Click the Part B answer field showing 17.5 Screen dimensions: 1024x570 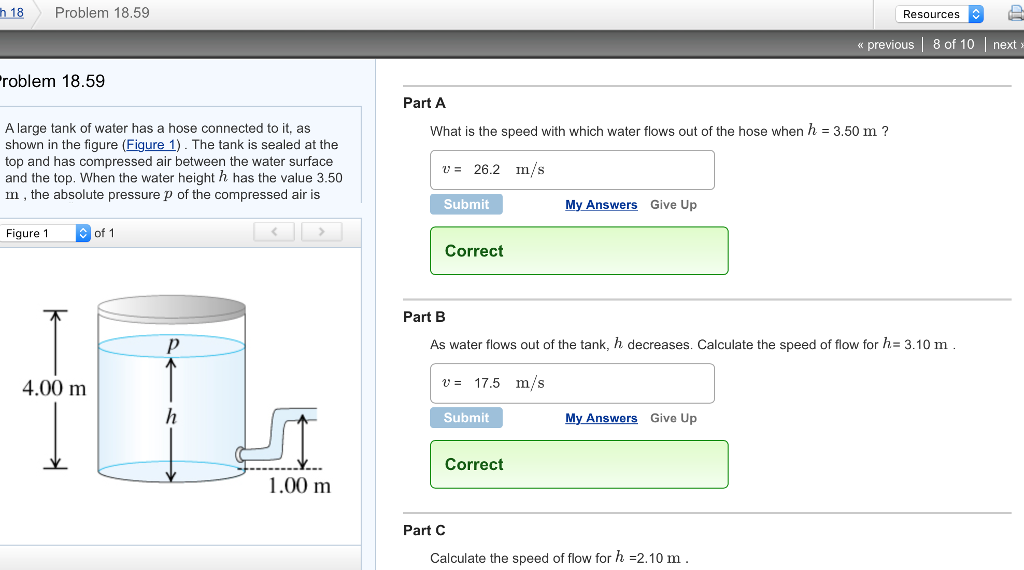[x=572, y=383]
